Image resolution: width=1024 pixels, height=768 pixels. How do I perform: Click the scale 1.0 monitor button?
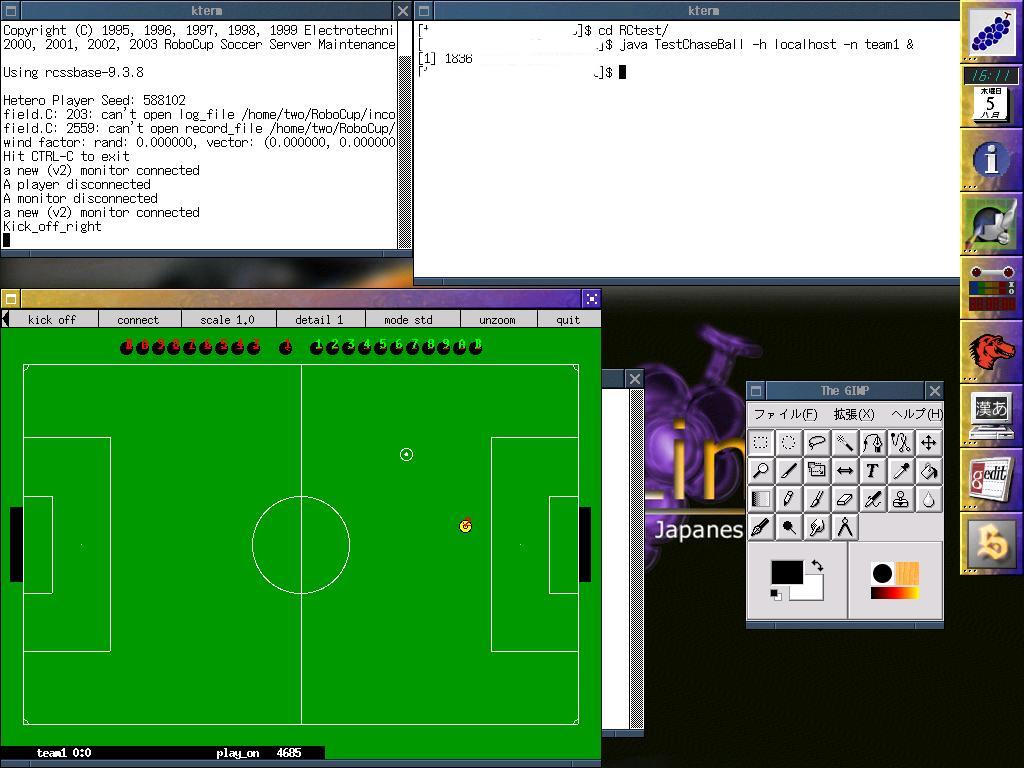[x=228, y=319]
